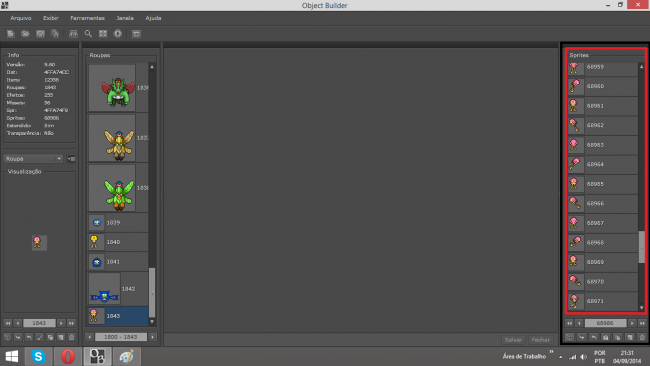Image resolution: width=650 pixels, height=366 pixels.
Task: Click the log window toolbar icon
Action: coord(136,34)
